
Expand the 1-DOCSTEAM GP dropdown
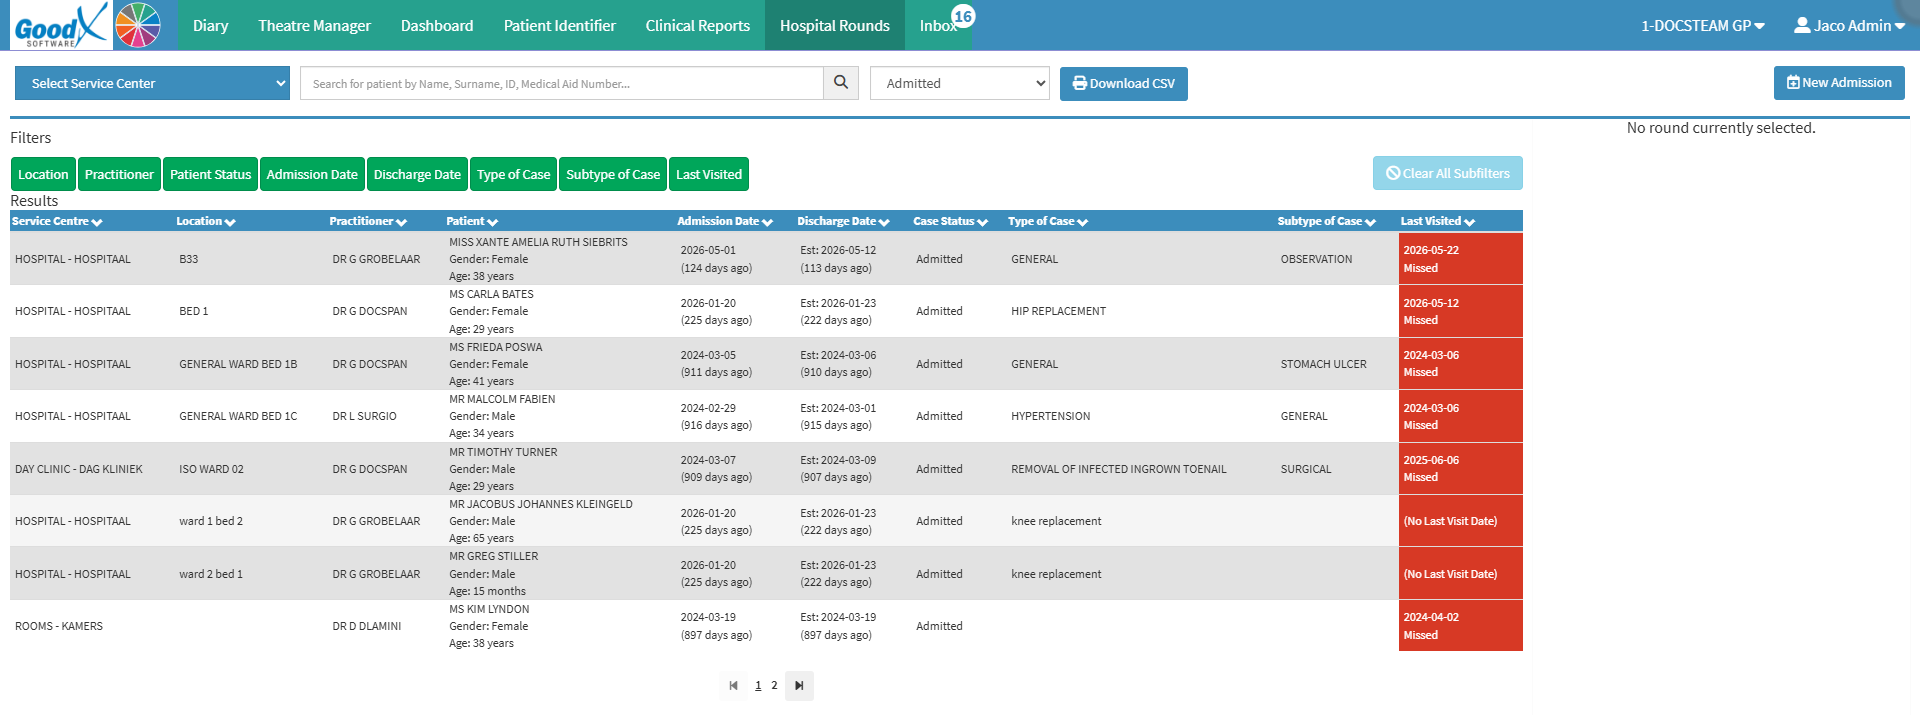(x=1702, y=25)
